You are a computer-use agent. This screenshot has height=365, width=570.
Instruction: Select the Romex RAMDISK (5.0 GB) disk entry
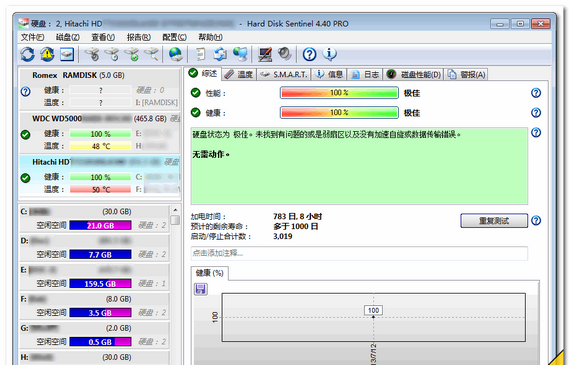click(x=100, y=89)
